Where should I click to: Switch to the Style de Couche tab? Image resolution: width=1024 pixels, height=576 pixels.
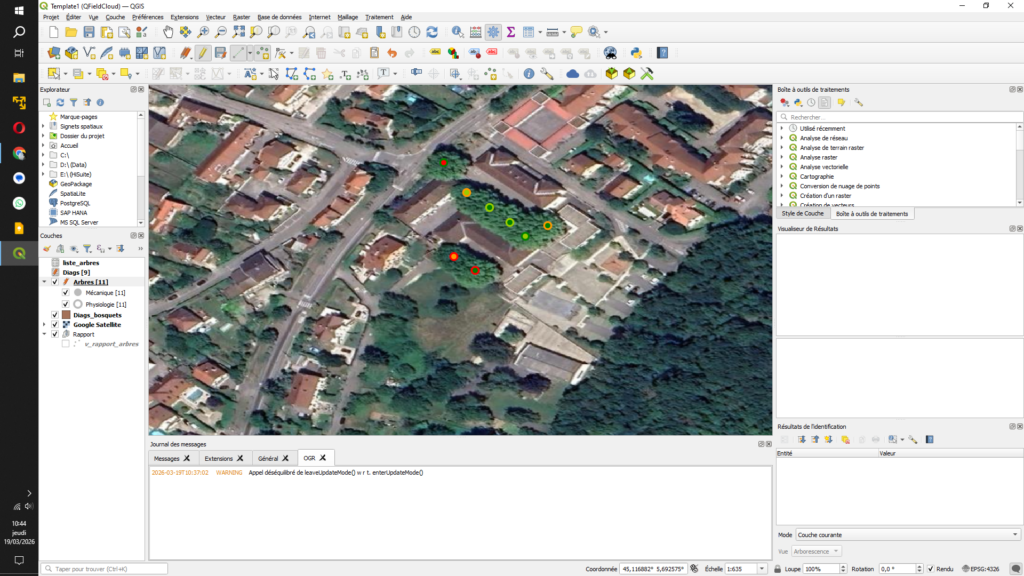(803, 214)
